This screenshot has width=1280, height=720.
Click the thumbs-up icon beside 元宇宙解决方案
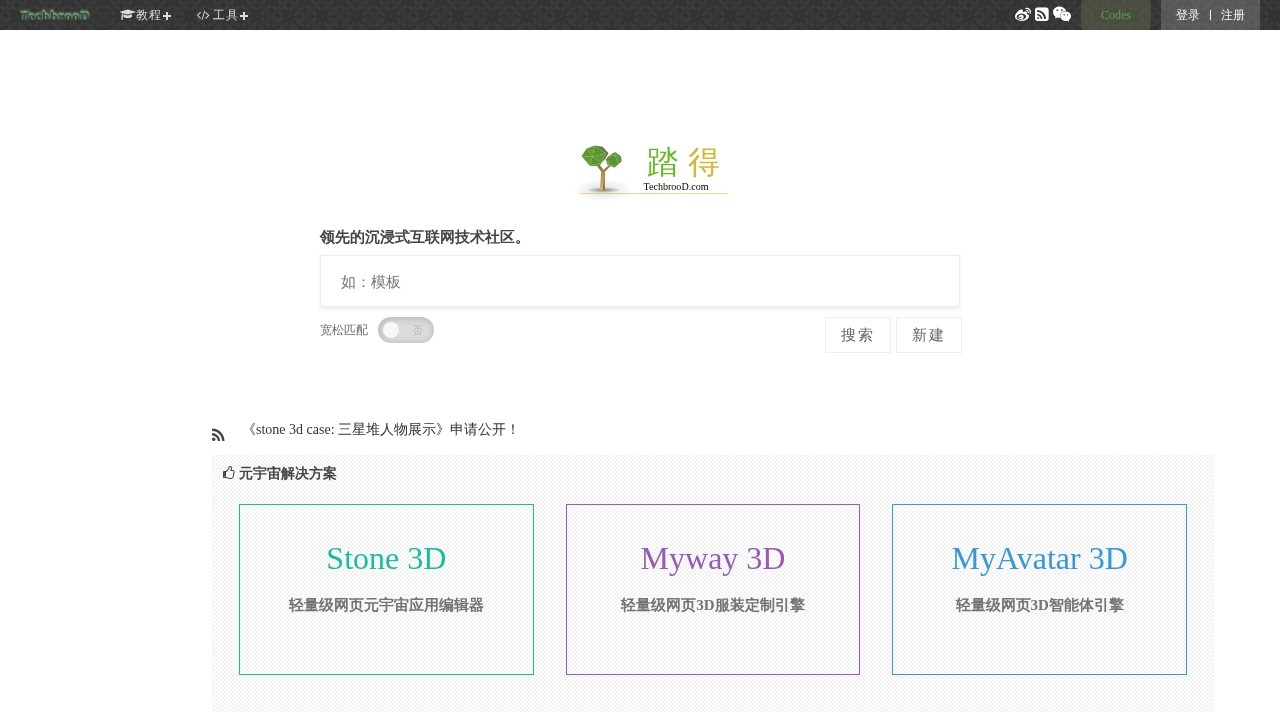(228, 472)
